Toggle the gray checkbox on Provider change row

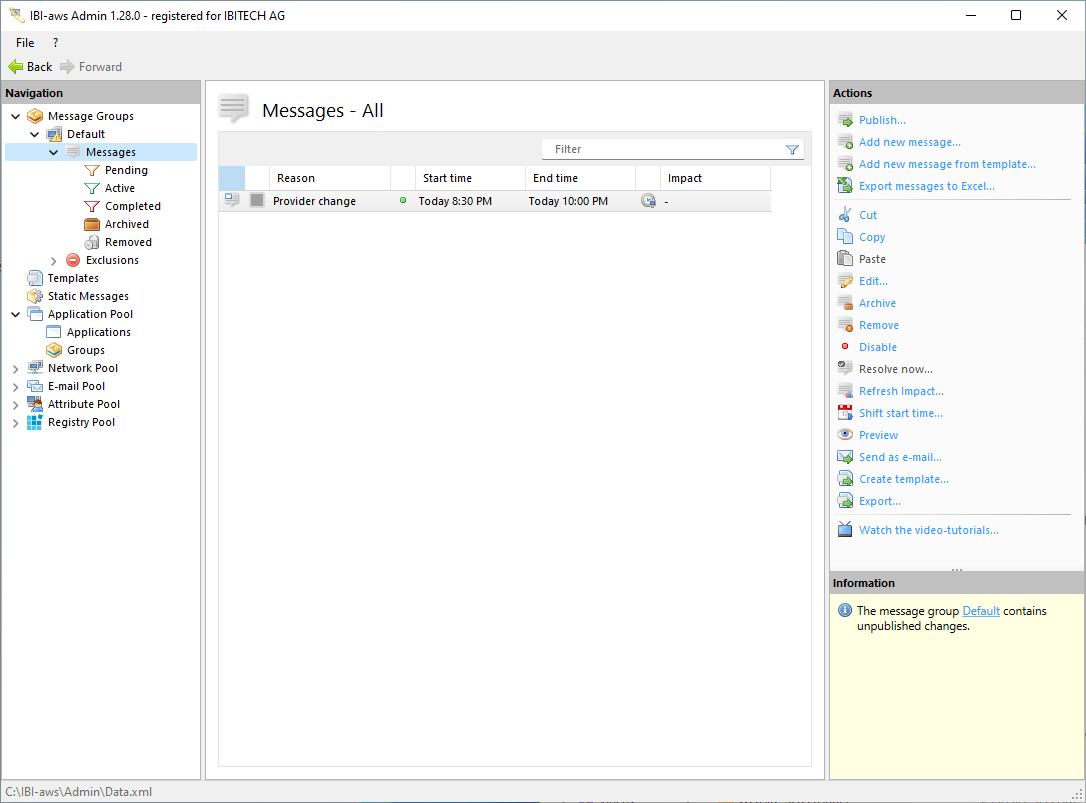tap(257, 201)
